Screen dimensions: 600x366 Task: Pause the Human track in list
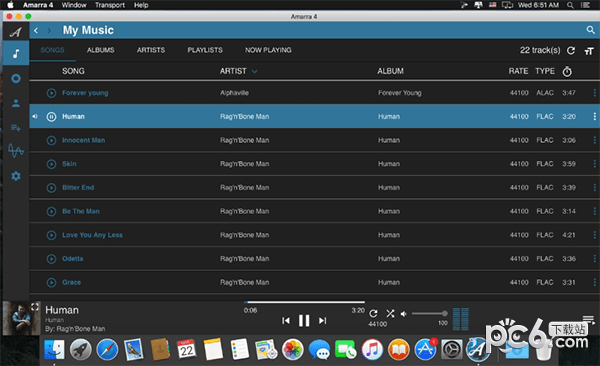(x=51, y=117)
